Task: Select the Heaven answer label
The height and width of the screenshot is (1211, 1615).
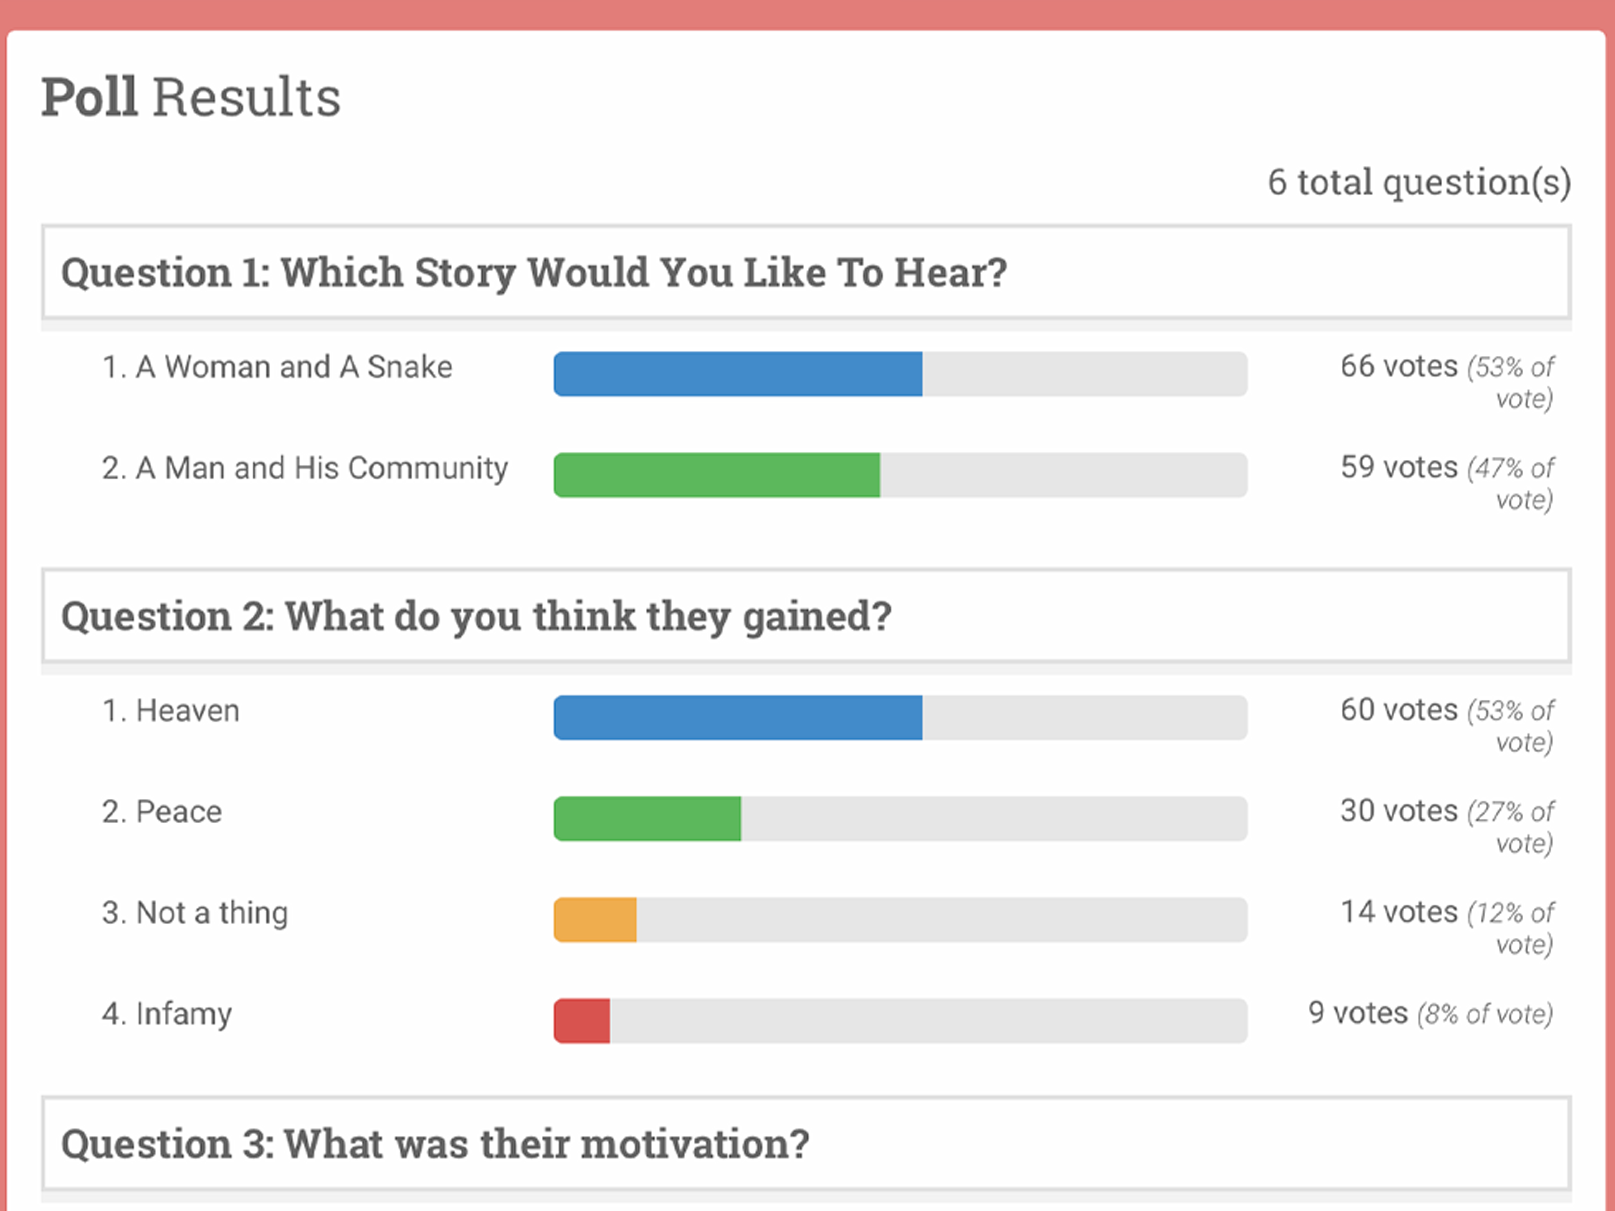Action: coord(171,711)
